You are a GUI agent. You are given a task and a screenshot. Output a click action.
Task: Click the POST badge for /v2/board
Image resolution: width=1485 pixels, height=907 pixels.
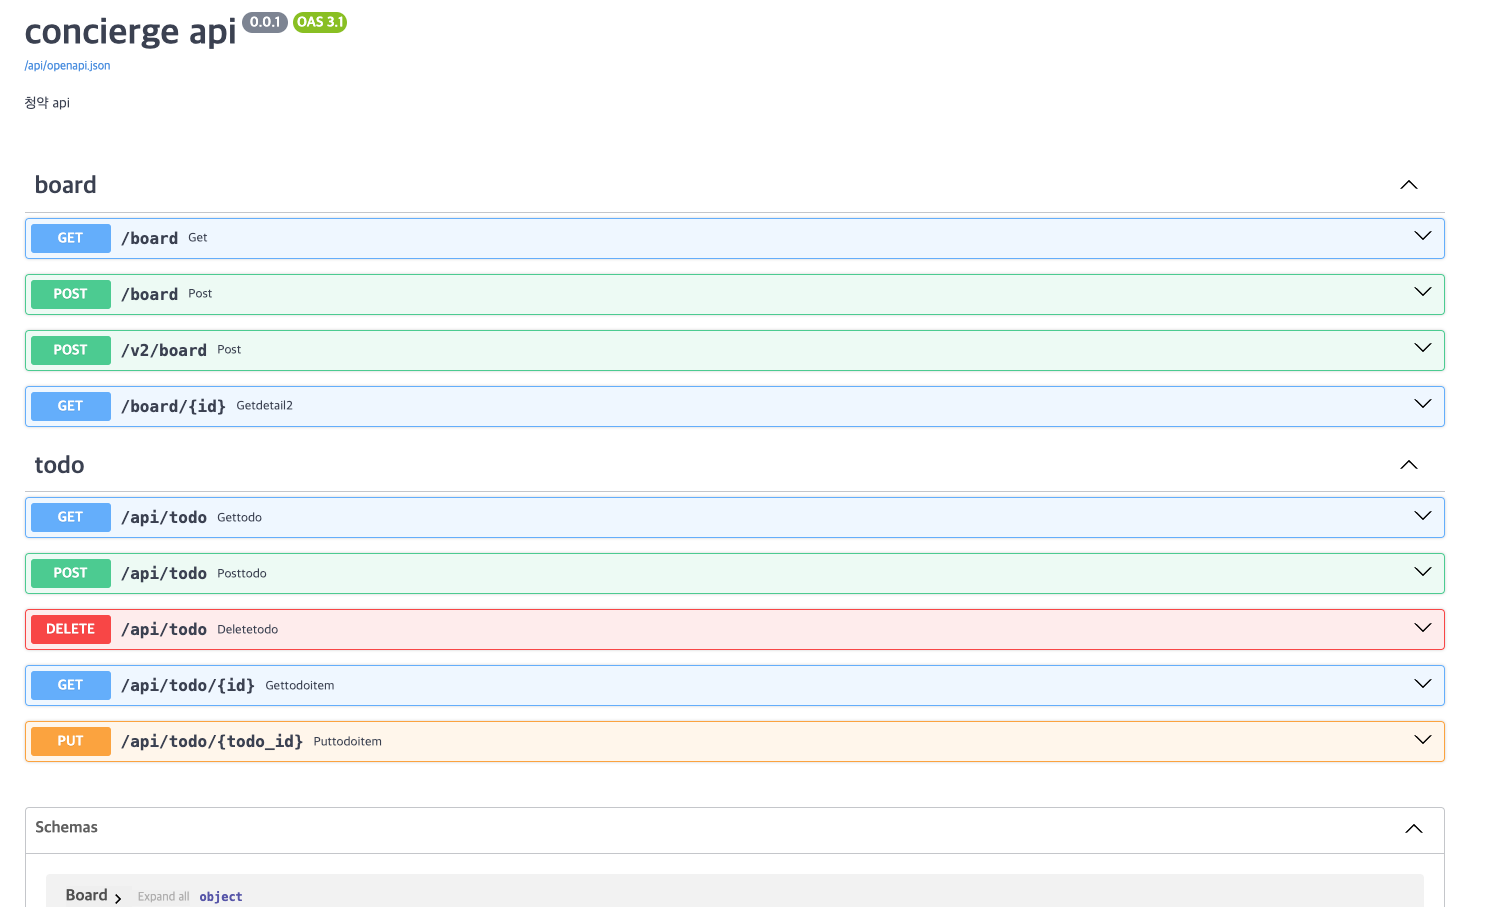[71, 350]
